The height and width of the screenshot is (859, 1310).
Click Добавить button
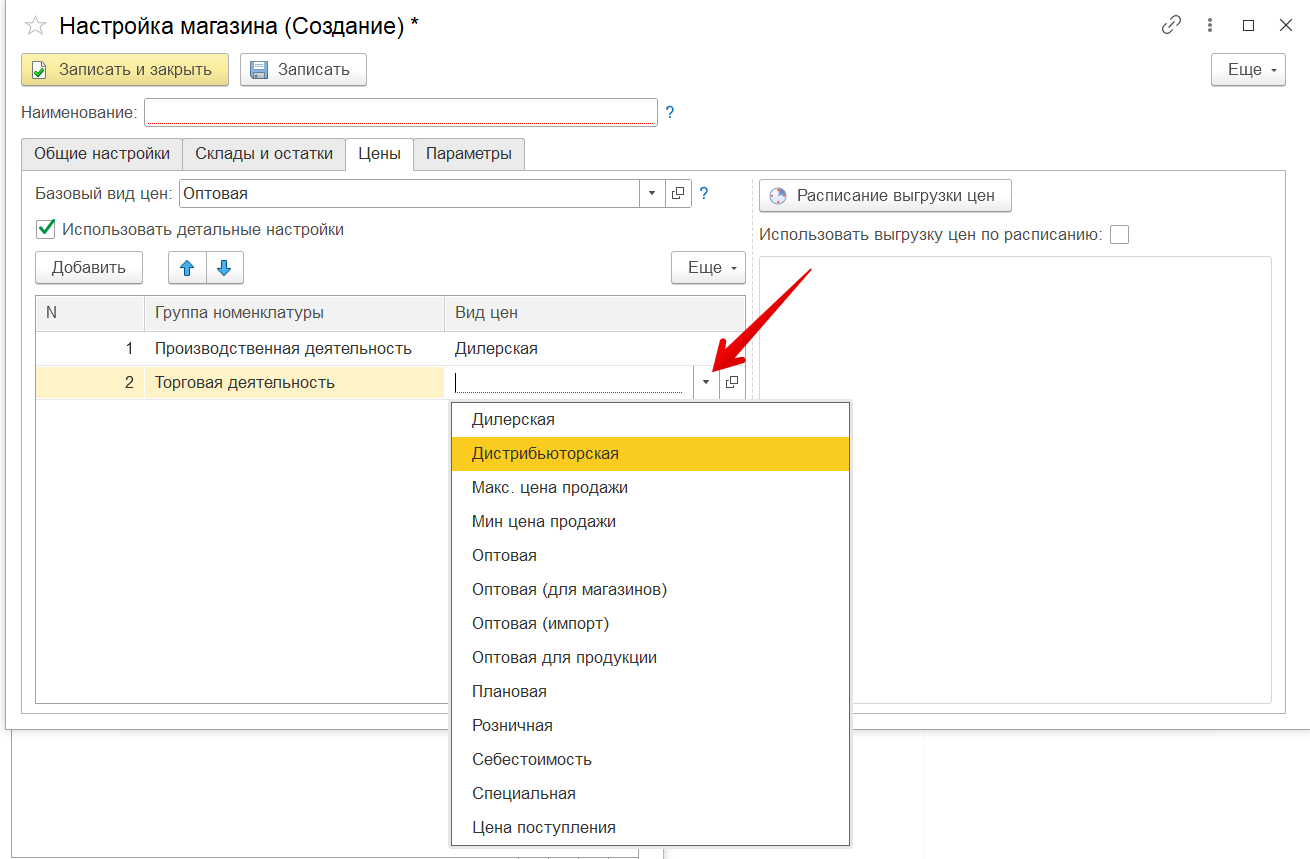89,268
